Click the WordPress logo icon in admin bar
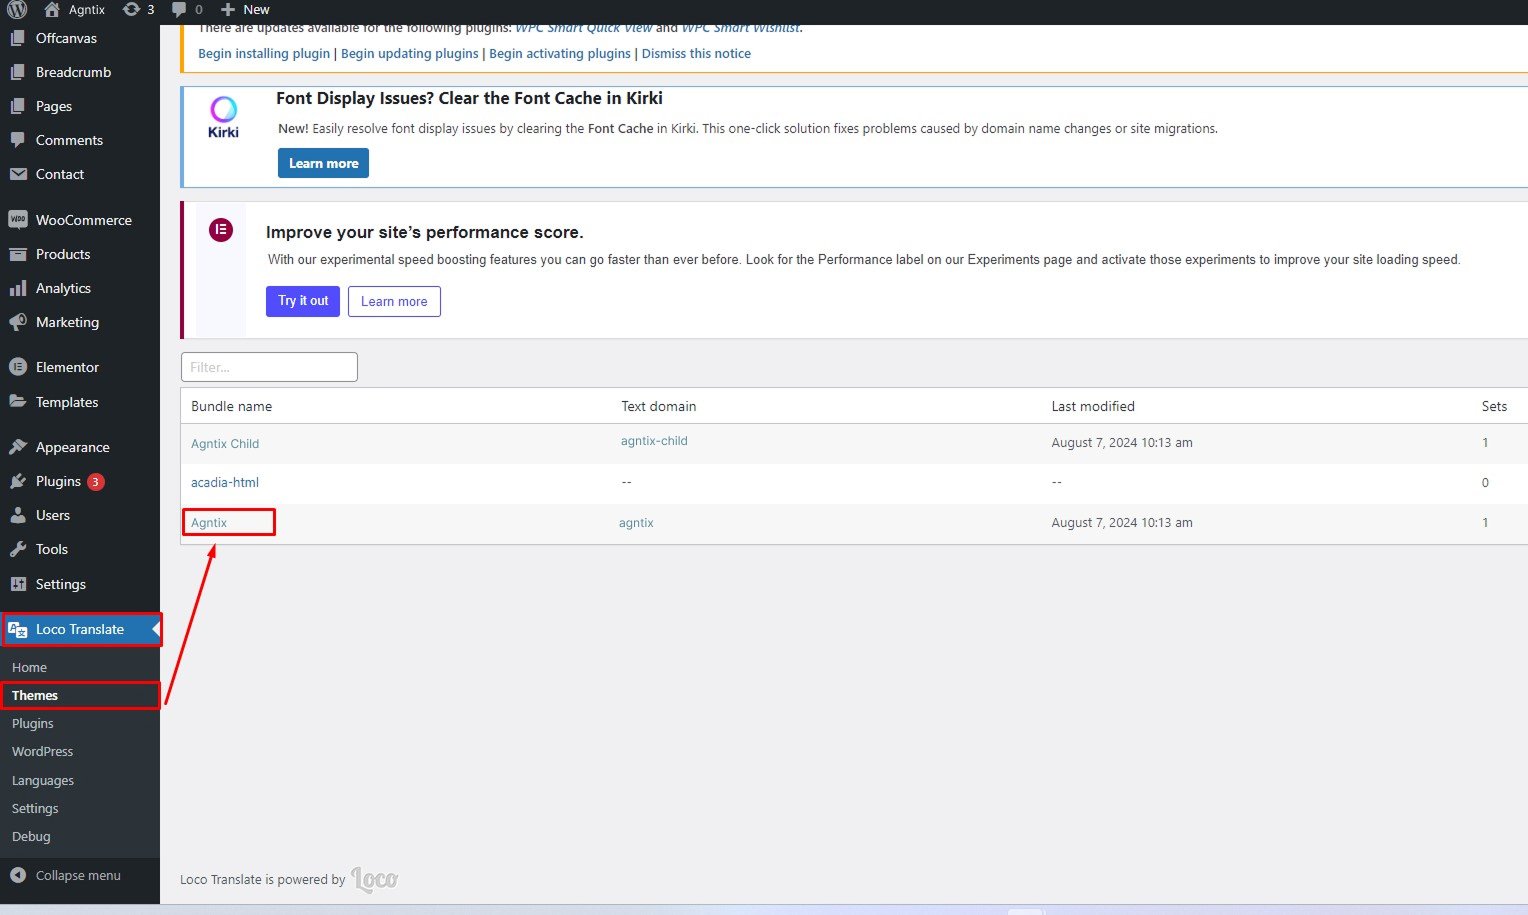 pyautogui.click(x=17, y=10)
